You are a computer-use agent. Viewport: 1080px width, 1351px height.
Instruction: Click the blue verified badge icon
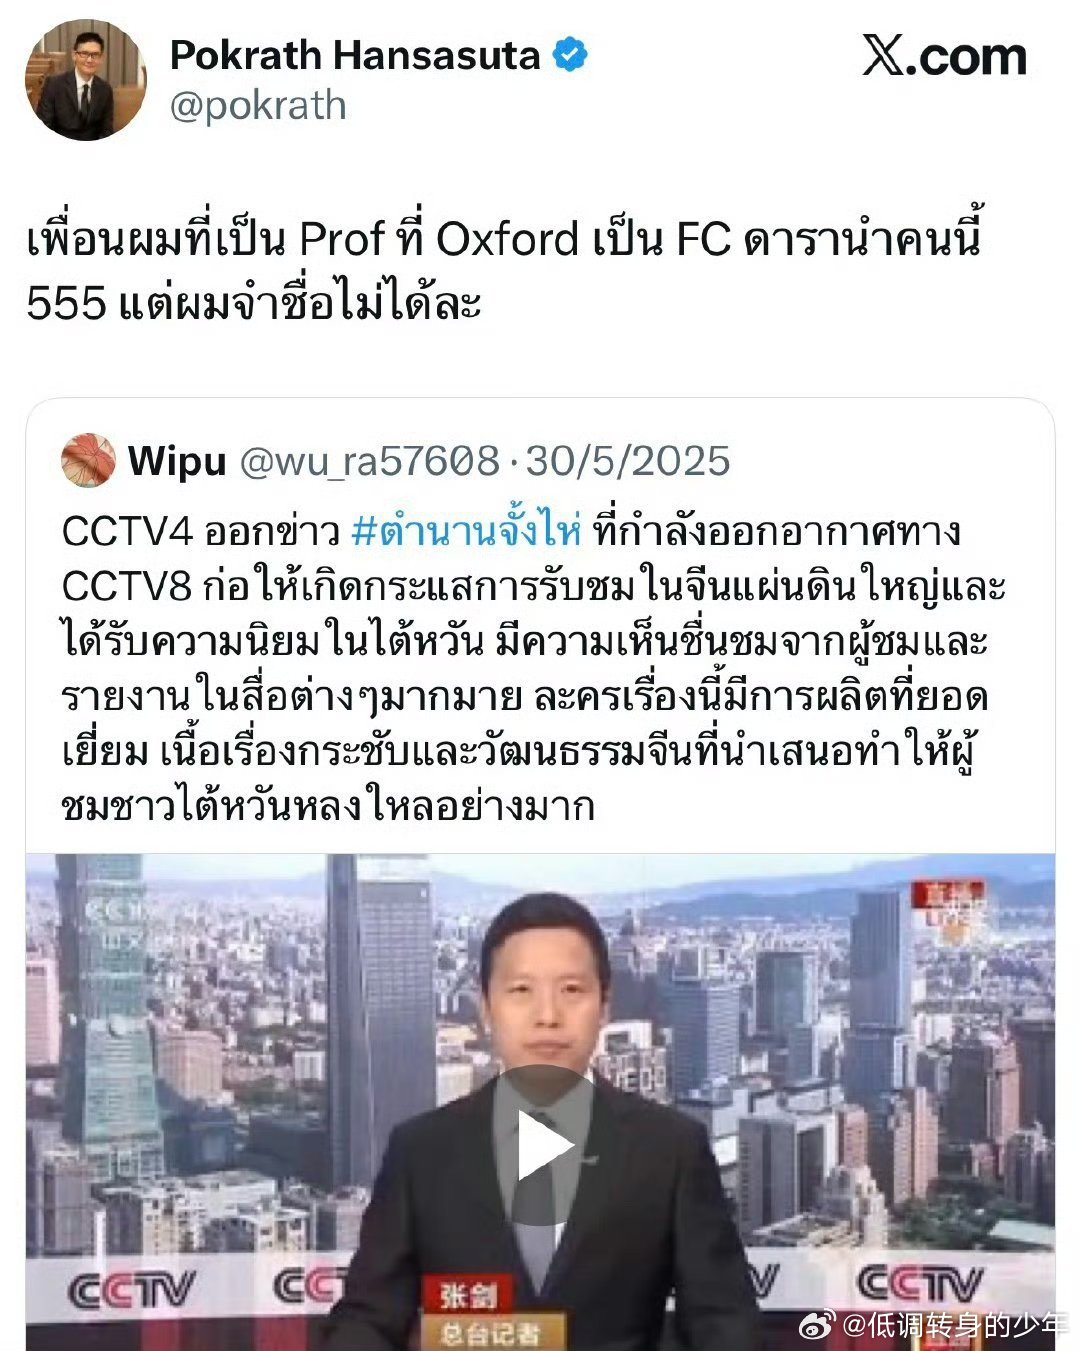pyautogui.click(x=570, y=54)
